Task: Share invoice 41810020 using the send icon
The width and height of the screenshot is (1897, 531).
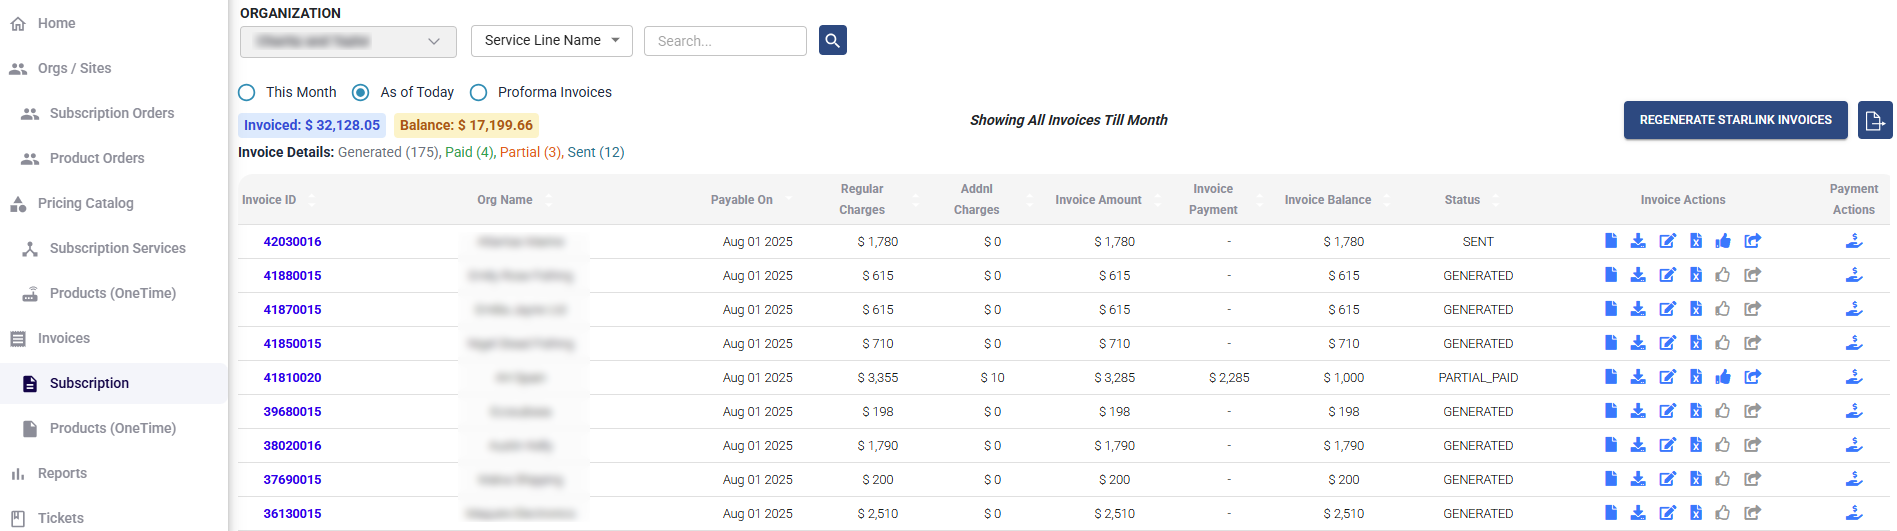Action: (x=1752, y=377)
